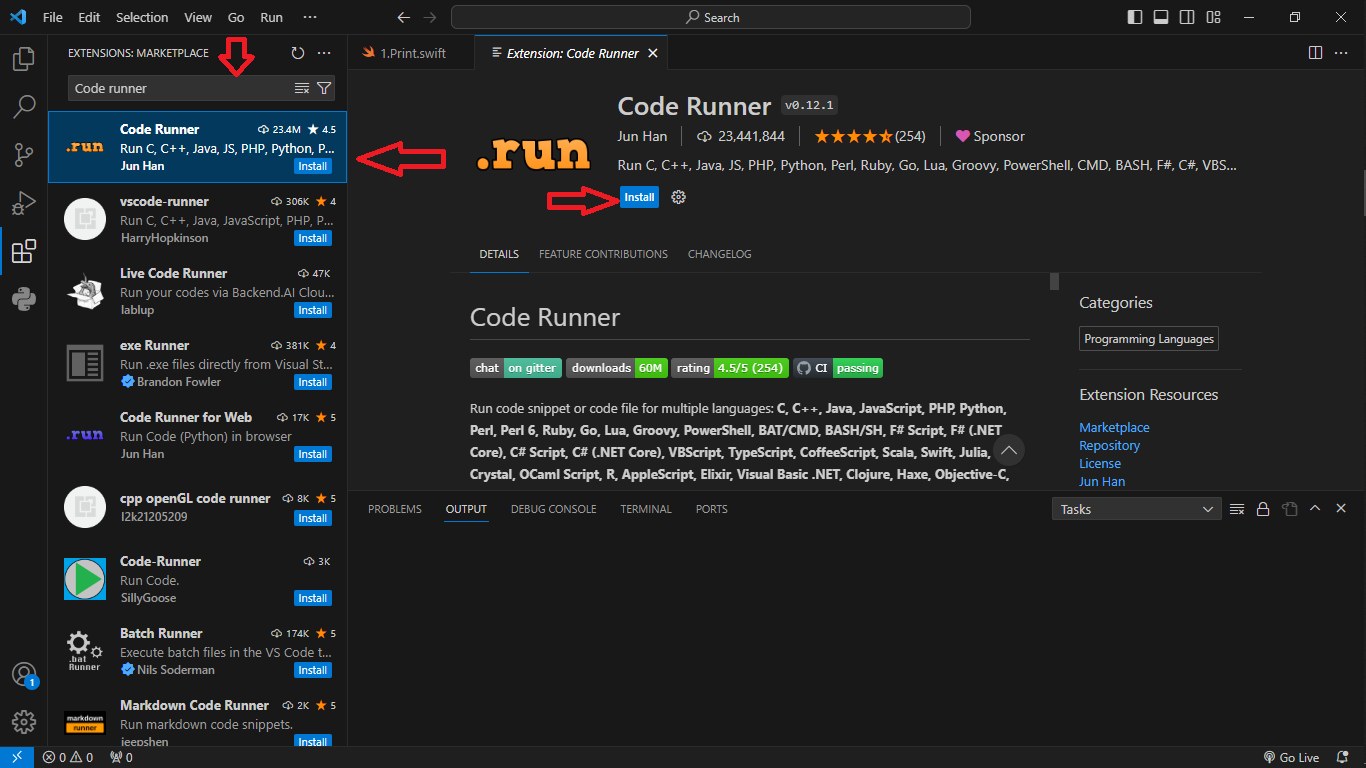Viewport: 1366px width, 768px height.
Task: Maximize the panel with the chevron up
Action: click(1315, 509)
